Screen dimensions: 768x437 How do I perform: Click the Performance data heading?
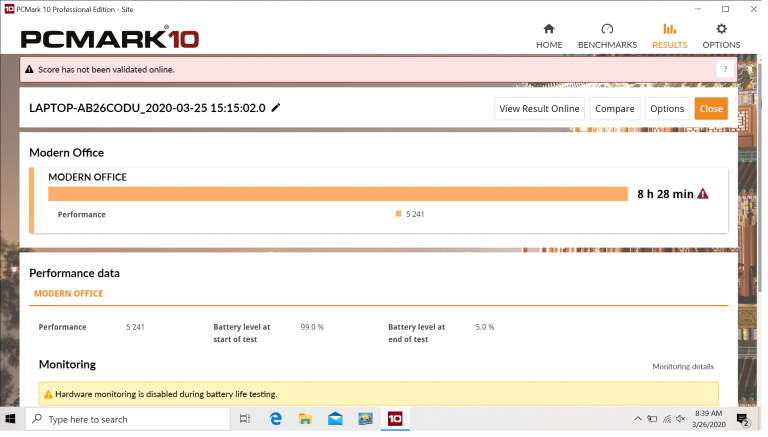[x=74, y=273]
